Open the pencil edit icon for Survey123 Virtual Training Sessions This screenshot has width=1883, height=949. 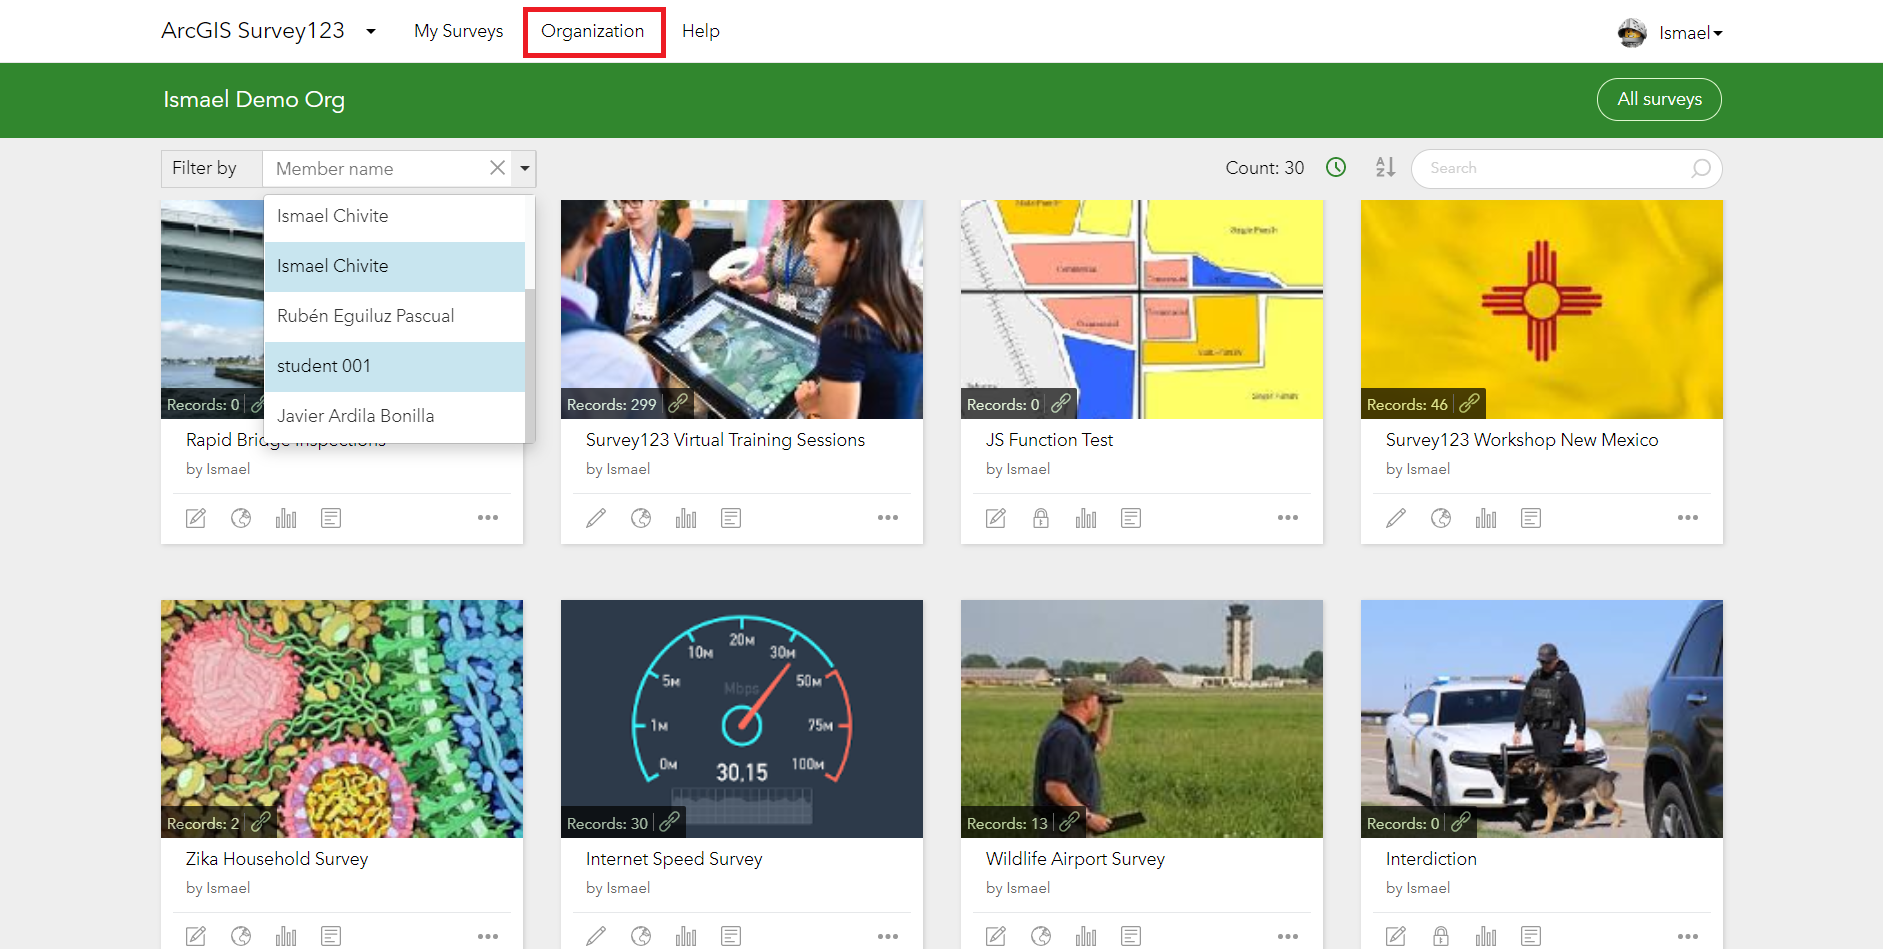(x=596, y=518)
